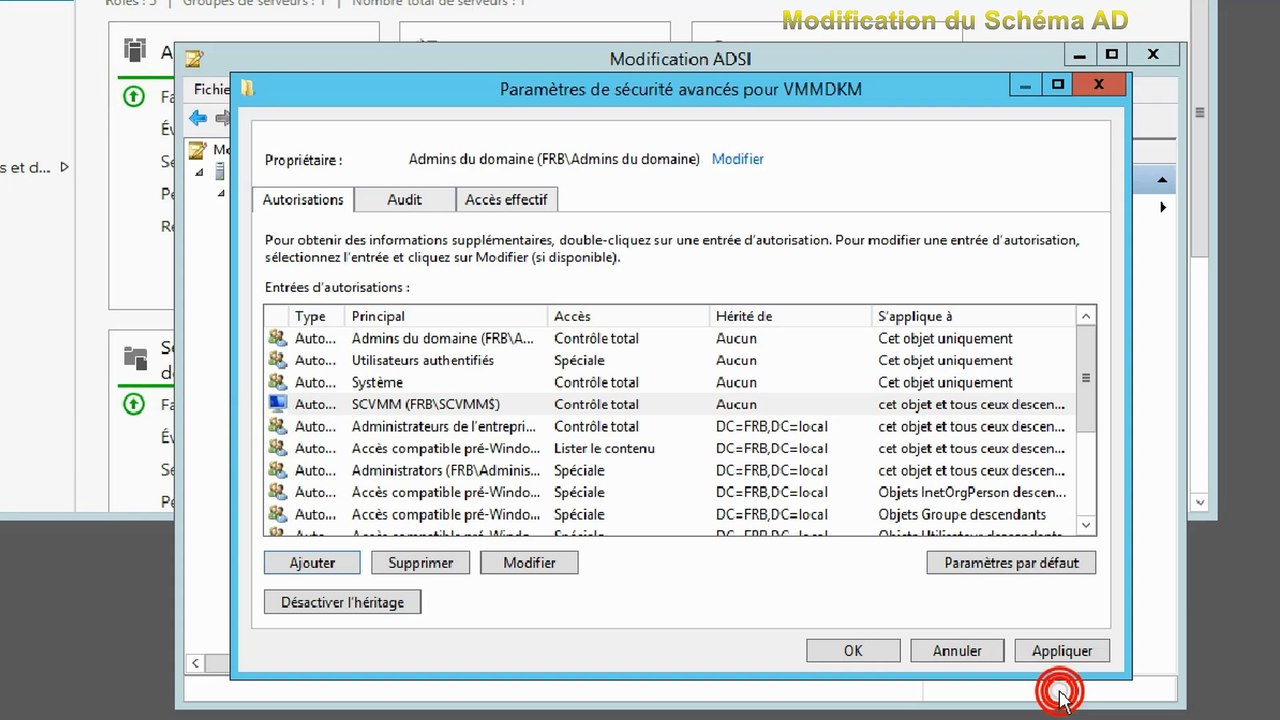Image resolution: width=1280 pixels, height=720 pixels.
Task: Click group icon of Administrateurs de l'entrepri... entry
Action: [x=277, y=426]
